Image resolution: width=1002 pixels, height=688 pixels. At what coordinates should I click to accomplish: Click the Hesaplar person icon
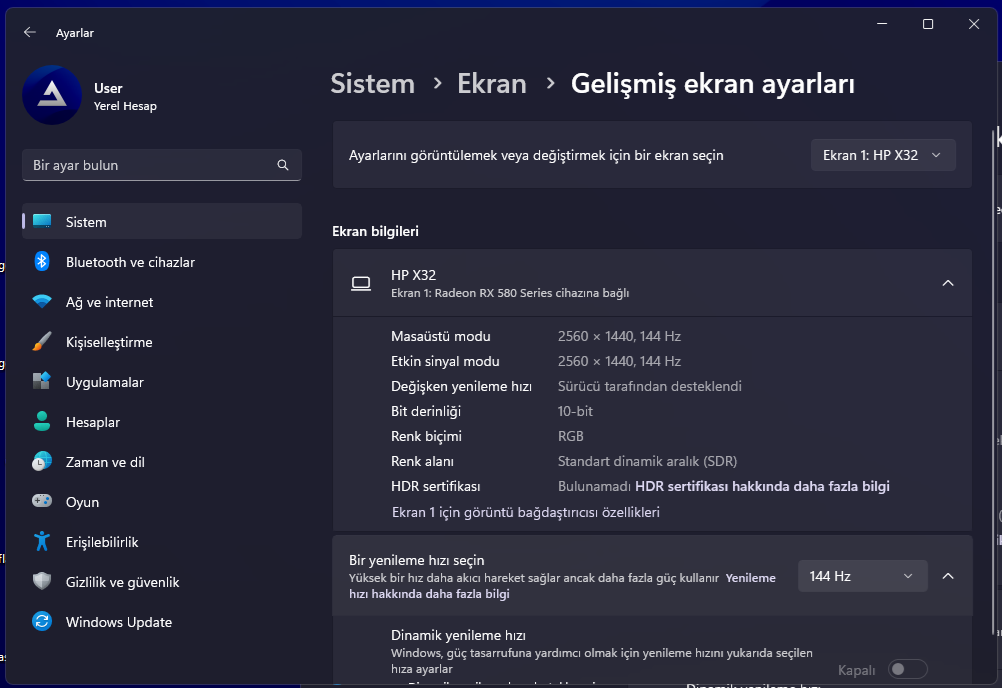pos(42,422)
